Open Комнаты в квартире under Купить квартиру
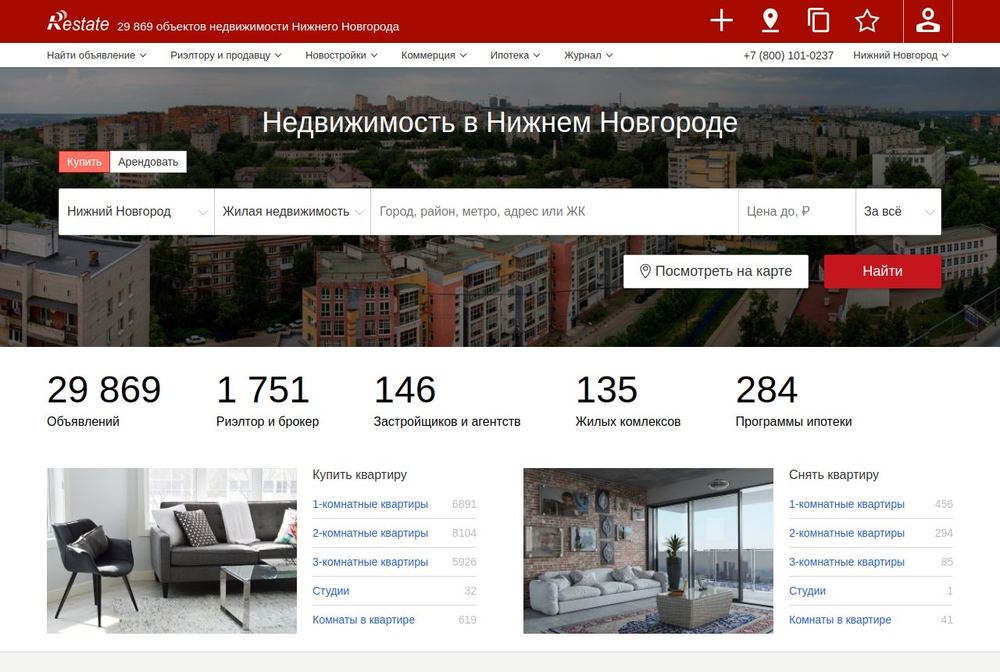Image resolution: width=1000 pixels, height=672 pixels. pos(364,620)
